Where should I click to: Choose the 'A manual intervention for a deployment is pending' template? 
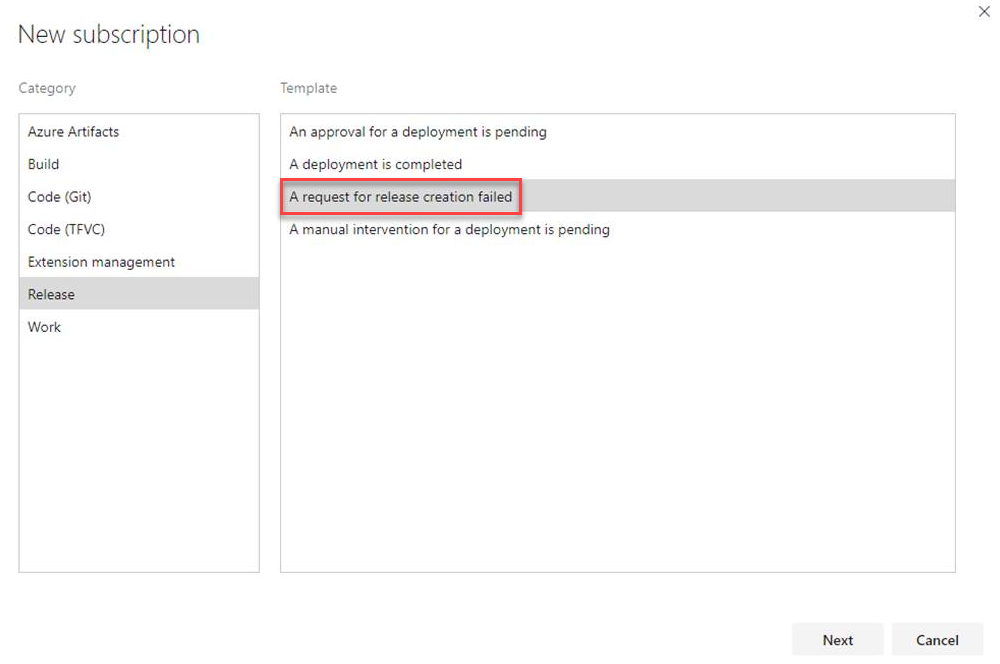pos(448,229)
